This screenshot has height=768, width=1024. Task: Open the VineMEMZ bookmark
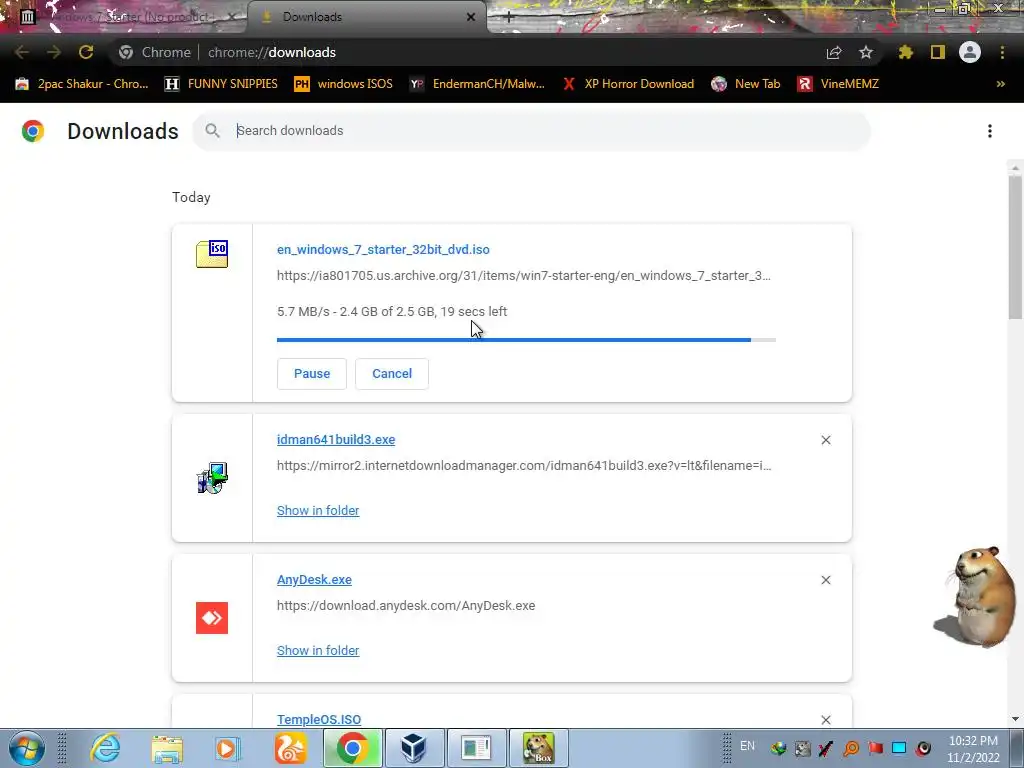(x=839, y=84)
